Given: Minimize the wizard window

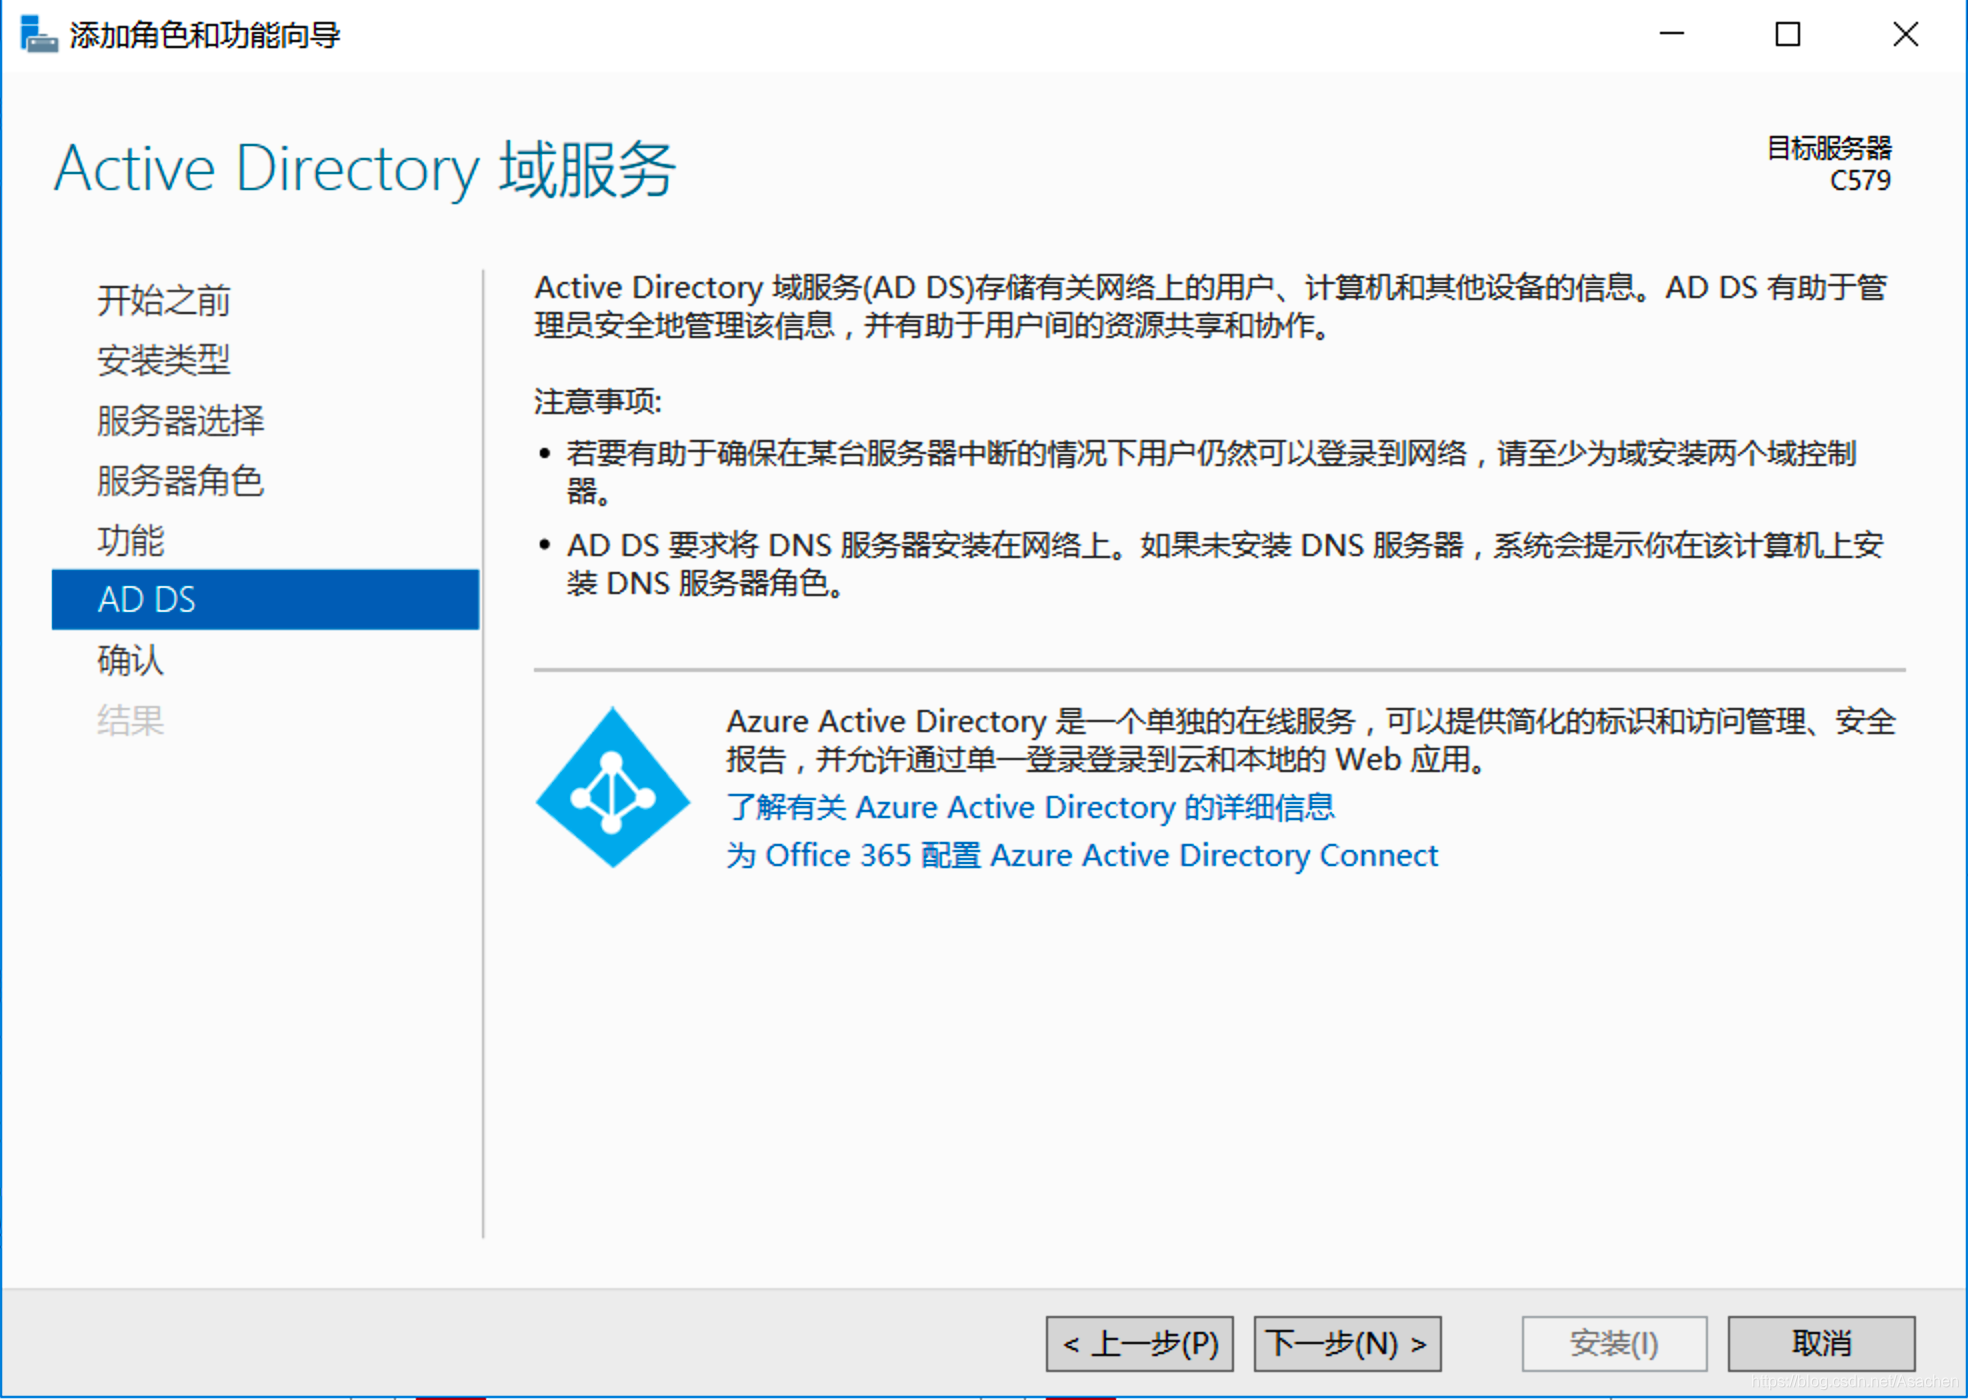Looking at the screenshot, I should (x=1671, y=34).
